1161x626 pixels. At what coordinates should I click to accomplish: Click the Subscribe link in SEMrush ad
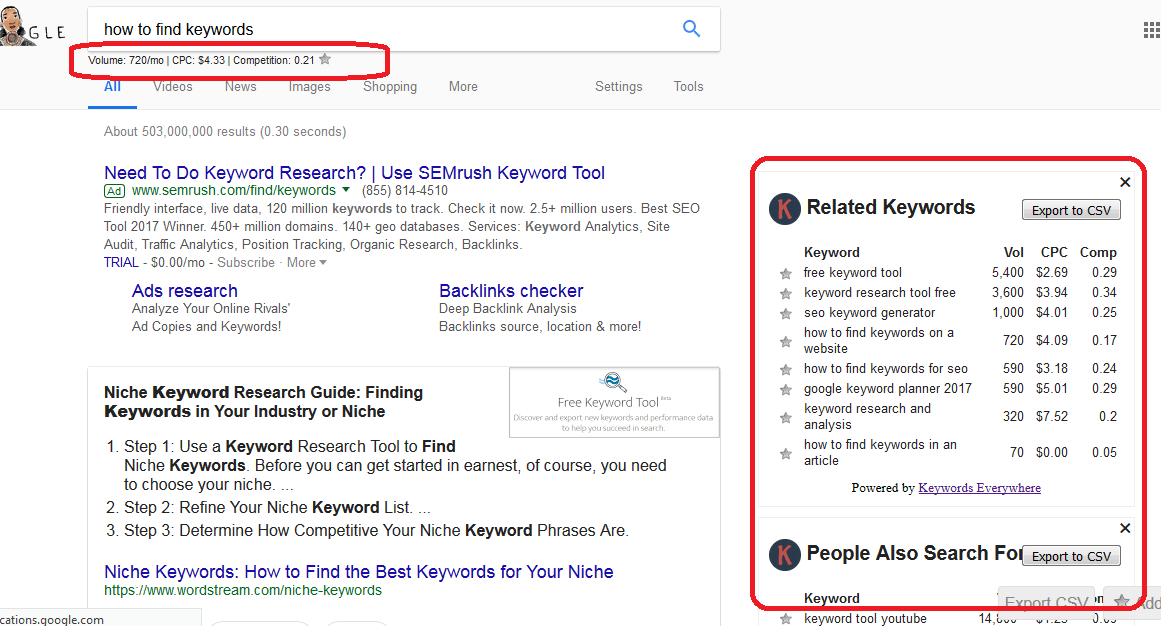coord(246,262)
